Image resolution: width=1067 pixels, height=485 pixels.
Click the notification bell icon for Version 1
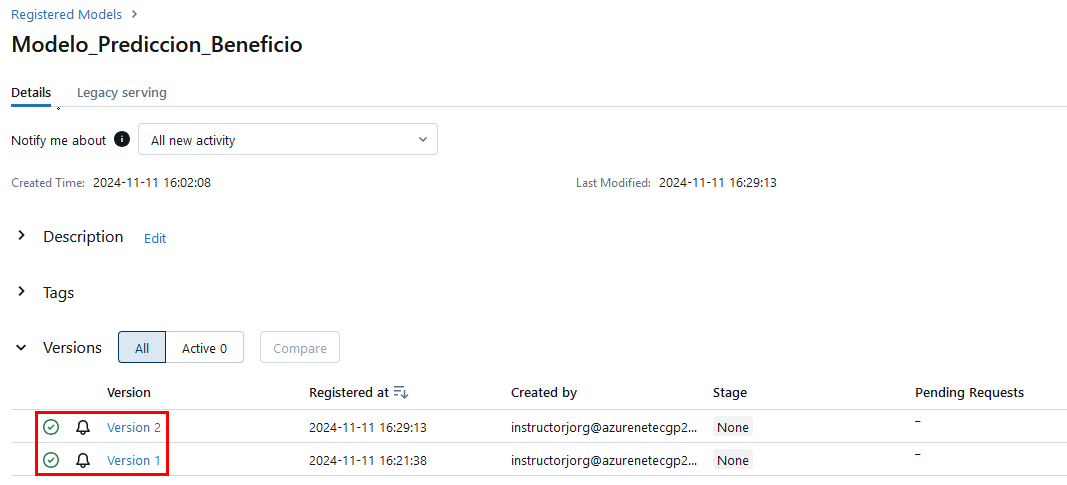tap(83, 460)
